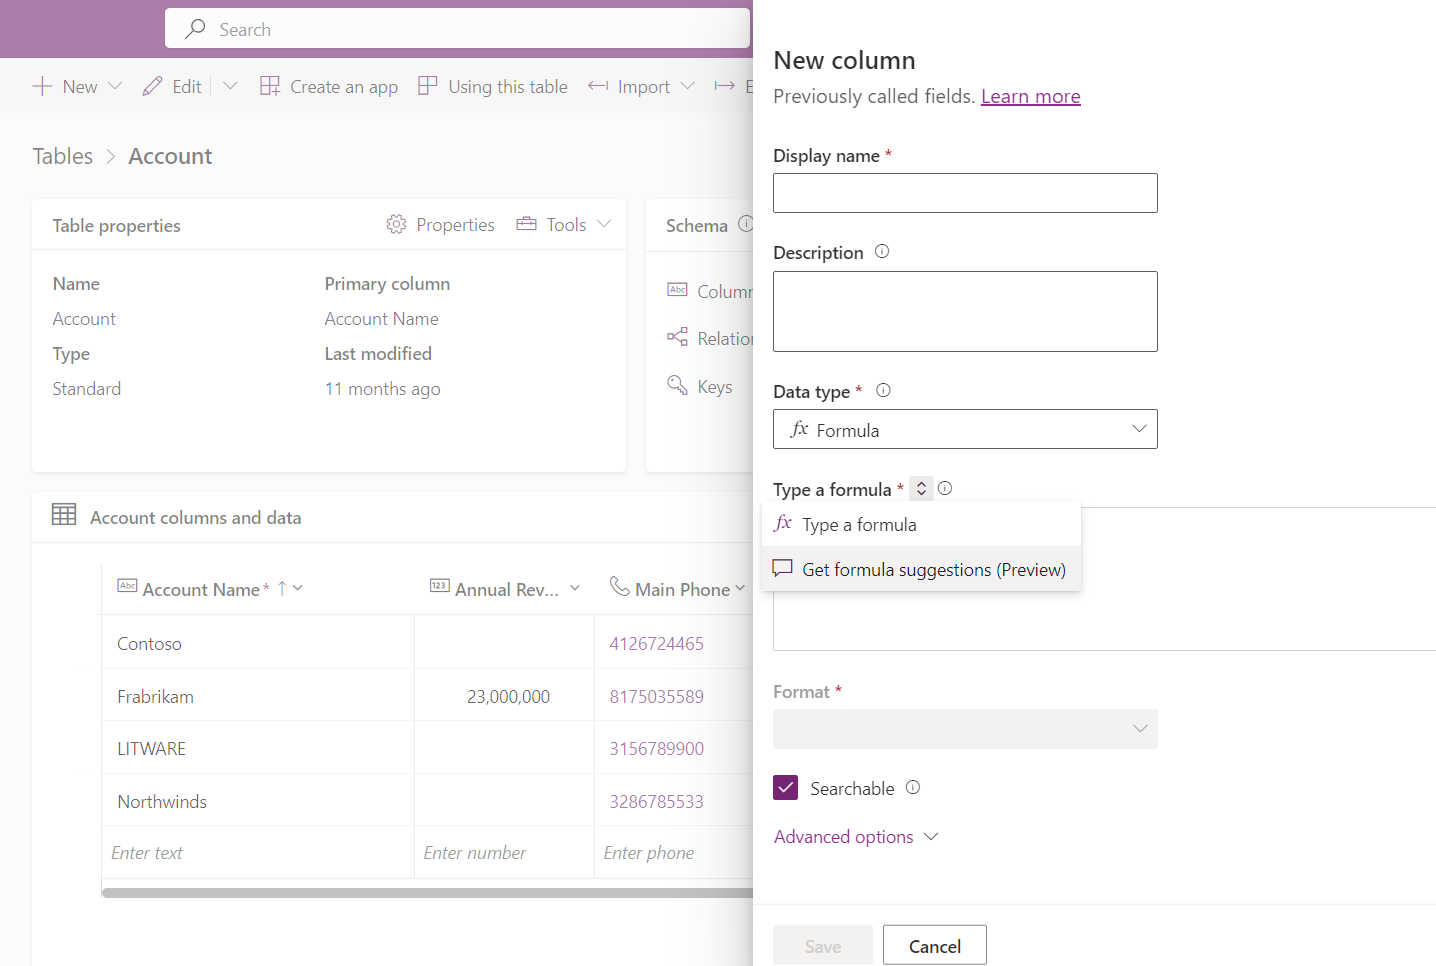This screenshot has width=1436, height=966.
Task: Open Relationships in the Schema panel
Action: click(723, 339)
